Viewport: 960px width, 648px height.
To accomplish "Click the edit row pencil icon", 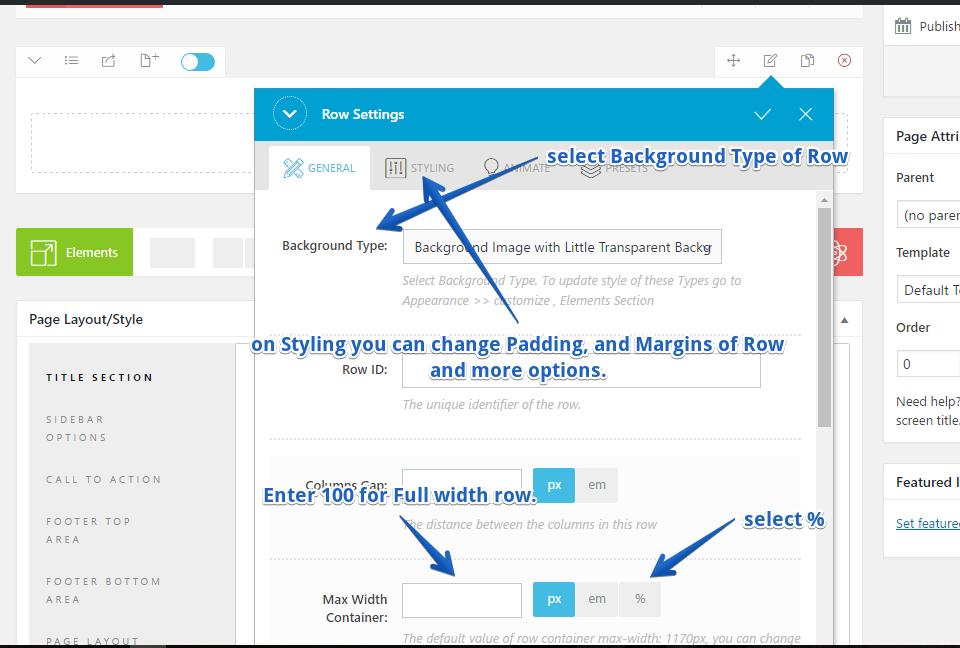I will [x=770, y=61].
